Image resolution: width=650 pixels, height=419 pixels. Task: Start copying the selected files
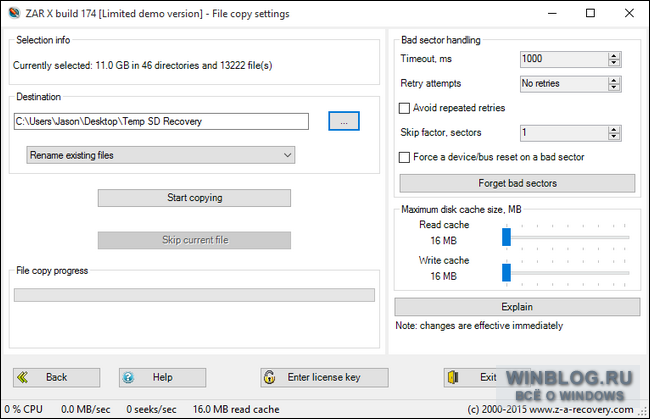[x=194, y=198]
